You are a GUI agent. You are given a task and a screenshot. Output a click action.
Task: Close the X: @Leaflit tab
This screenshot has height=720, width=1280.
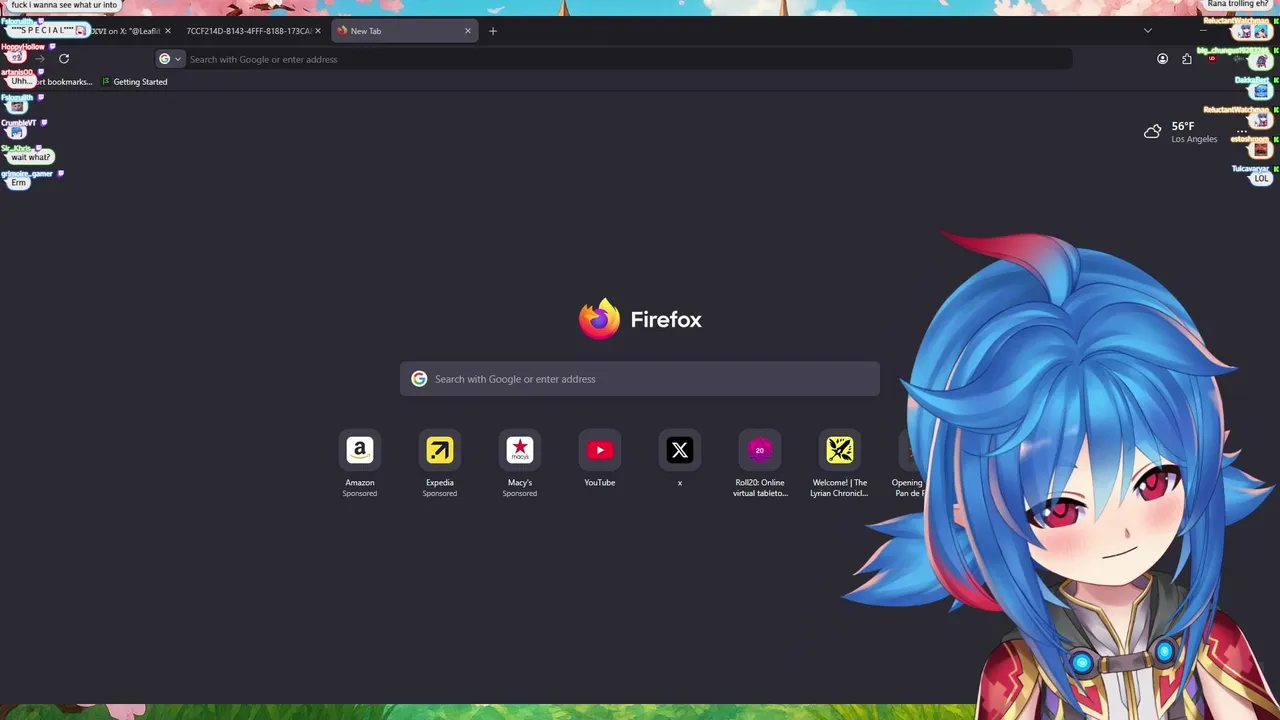point(167,31)
